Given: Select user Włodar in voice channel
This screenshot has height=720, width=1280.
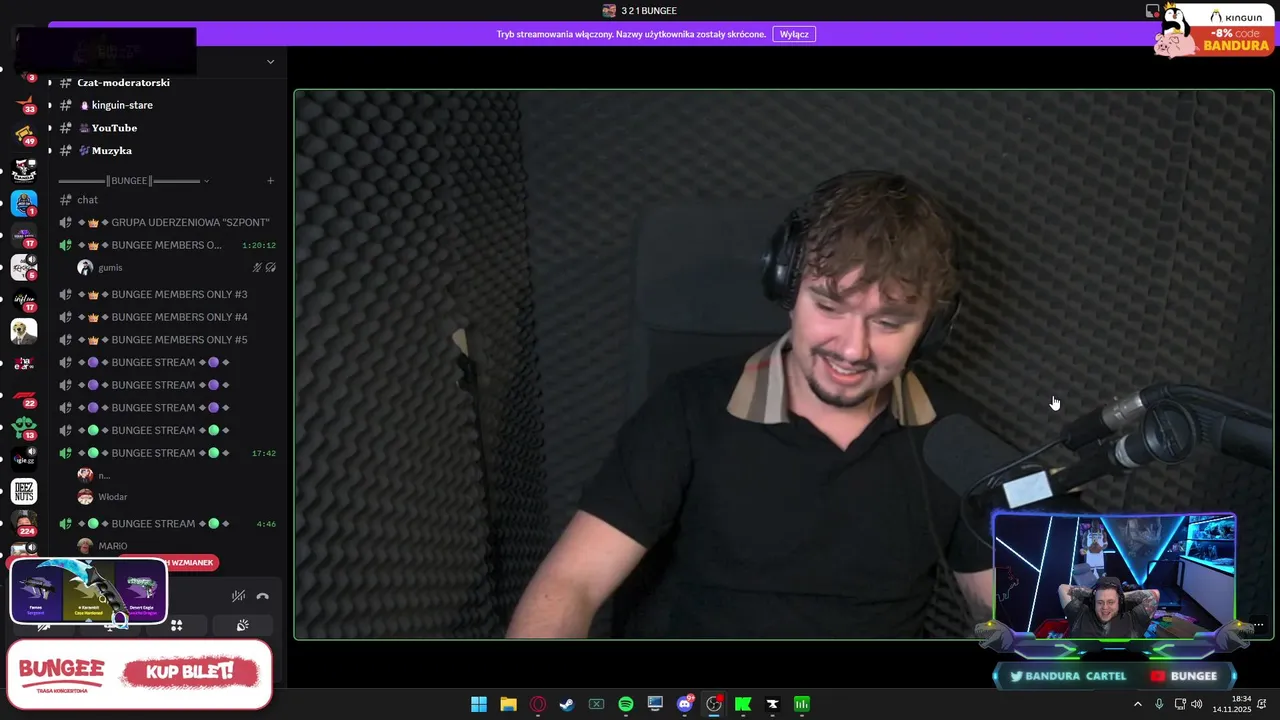Looking at the screenshot, I should [x=112, y=497].
